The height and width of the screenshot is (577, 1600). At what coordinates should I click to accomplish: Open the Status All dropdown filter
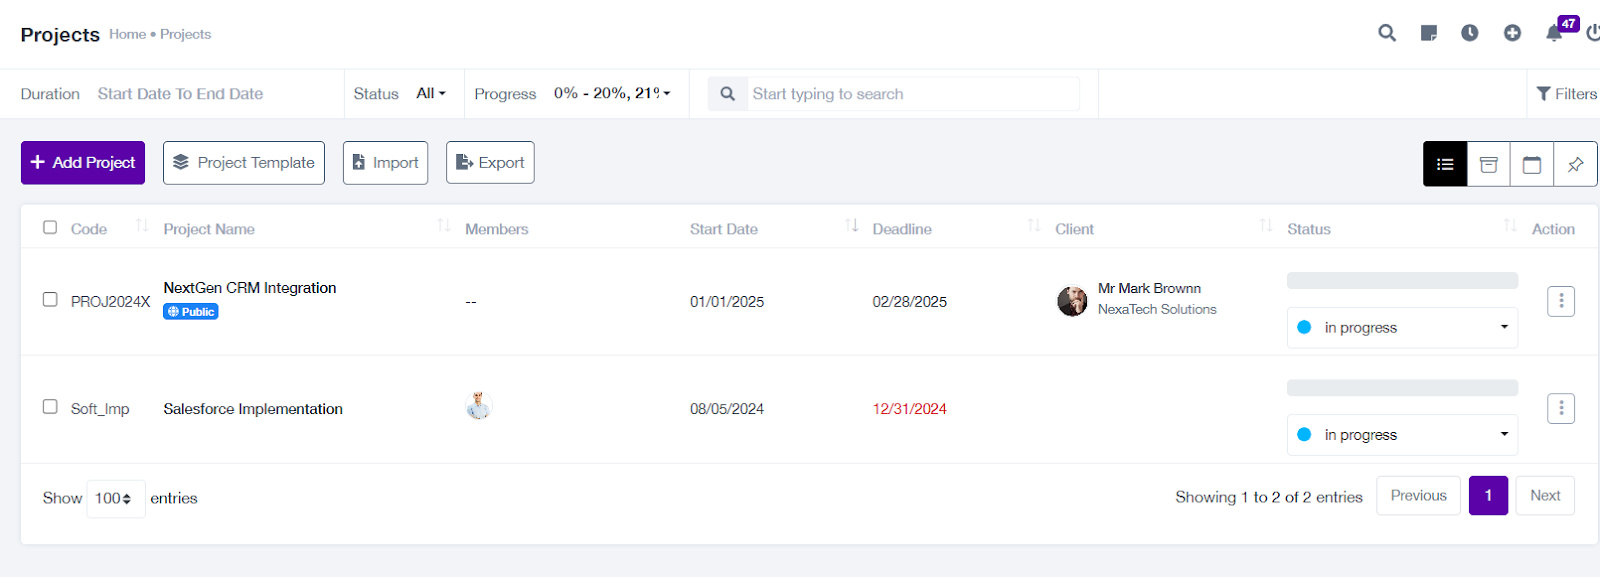pyautogui.click(x=431, y=93)
